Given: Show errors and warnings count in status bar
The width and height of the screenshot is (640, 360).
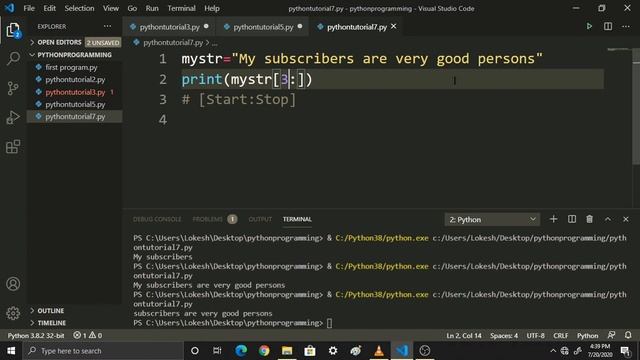Looking at the screenshot, I should [x=87, y=335].
